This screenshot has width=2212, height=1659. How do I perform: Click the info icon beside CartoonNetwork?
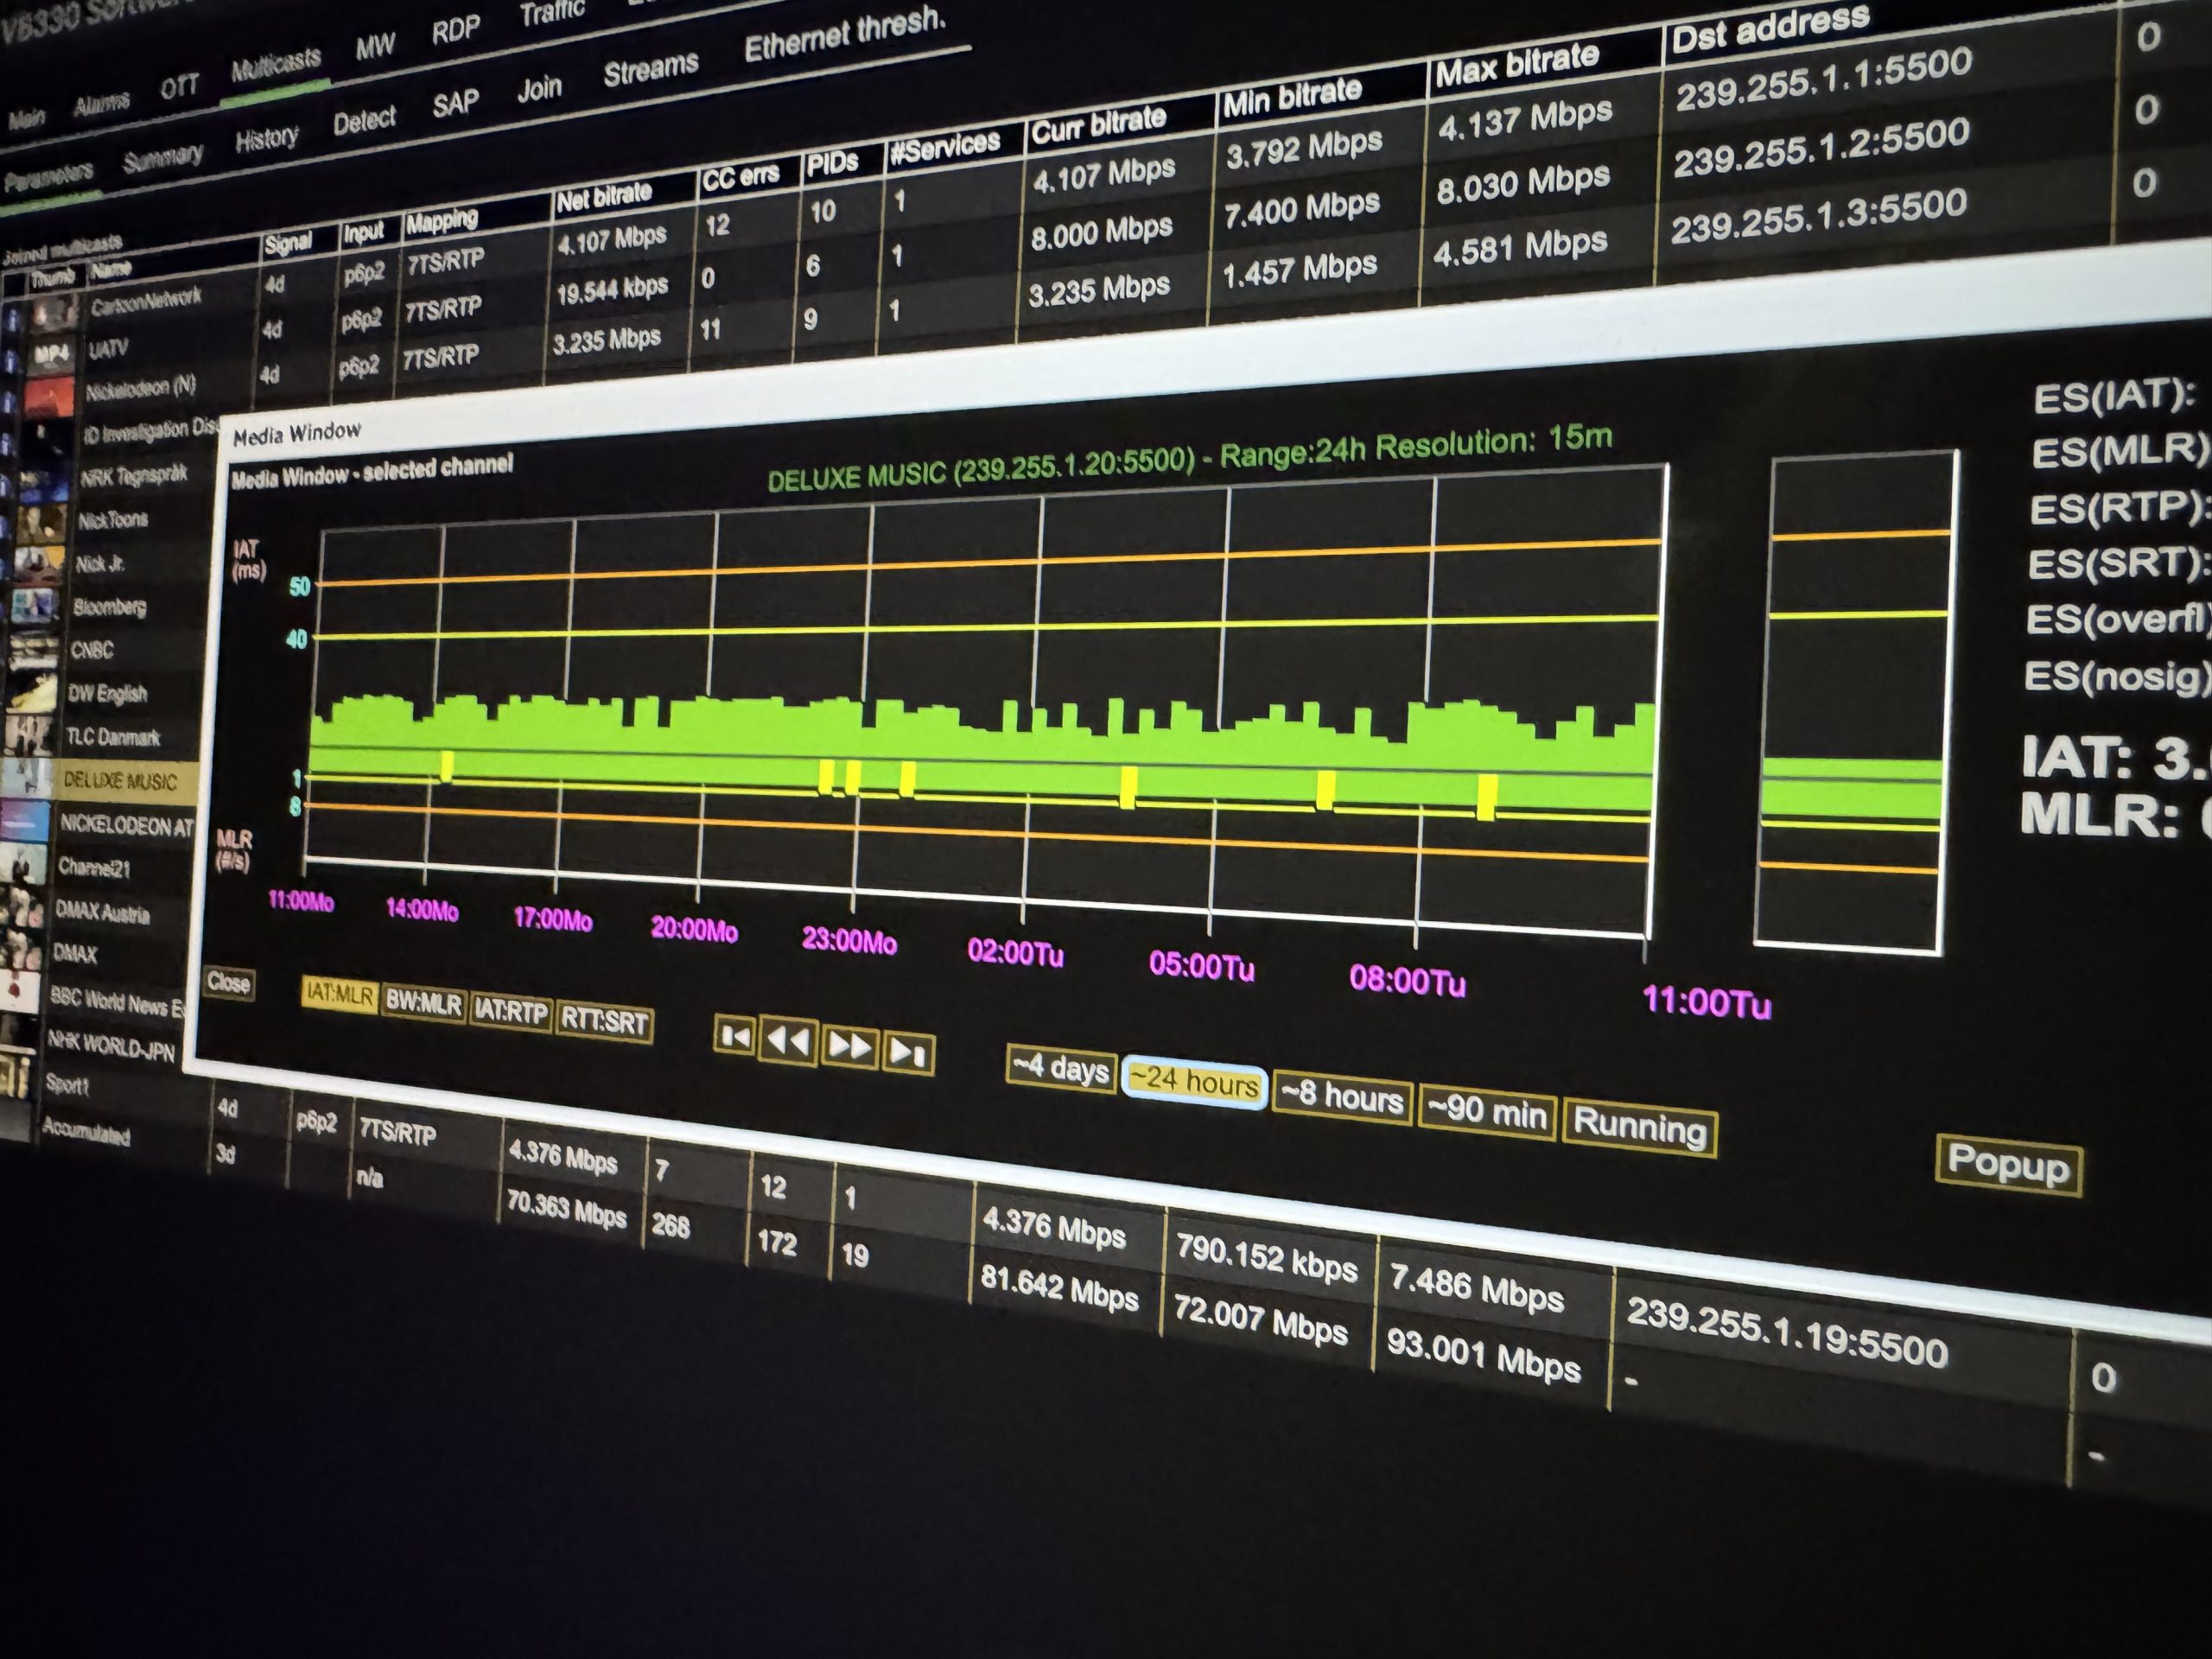(x=12, y=322)
